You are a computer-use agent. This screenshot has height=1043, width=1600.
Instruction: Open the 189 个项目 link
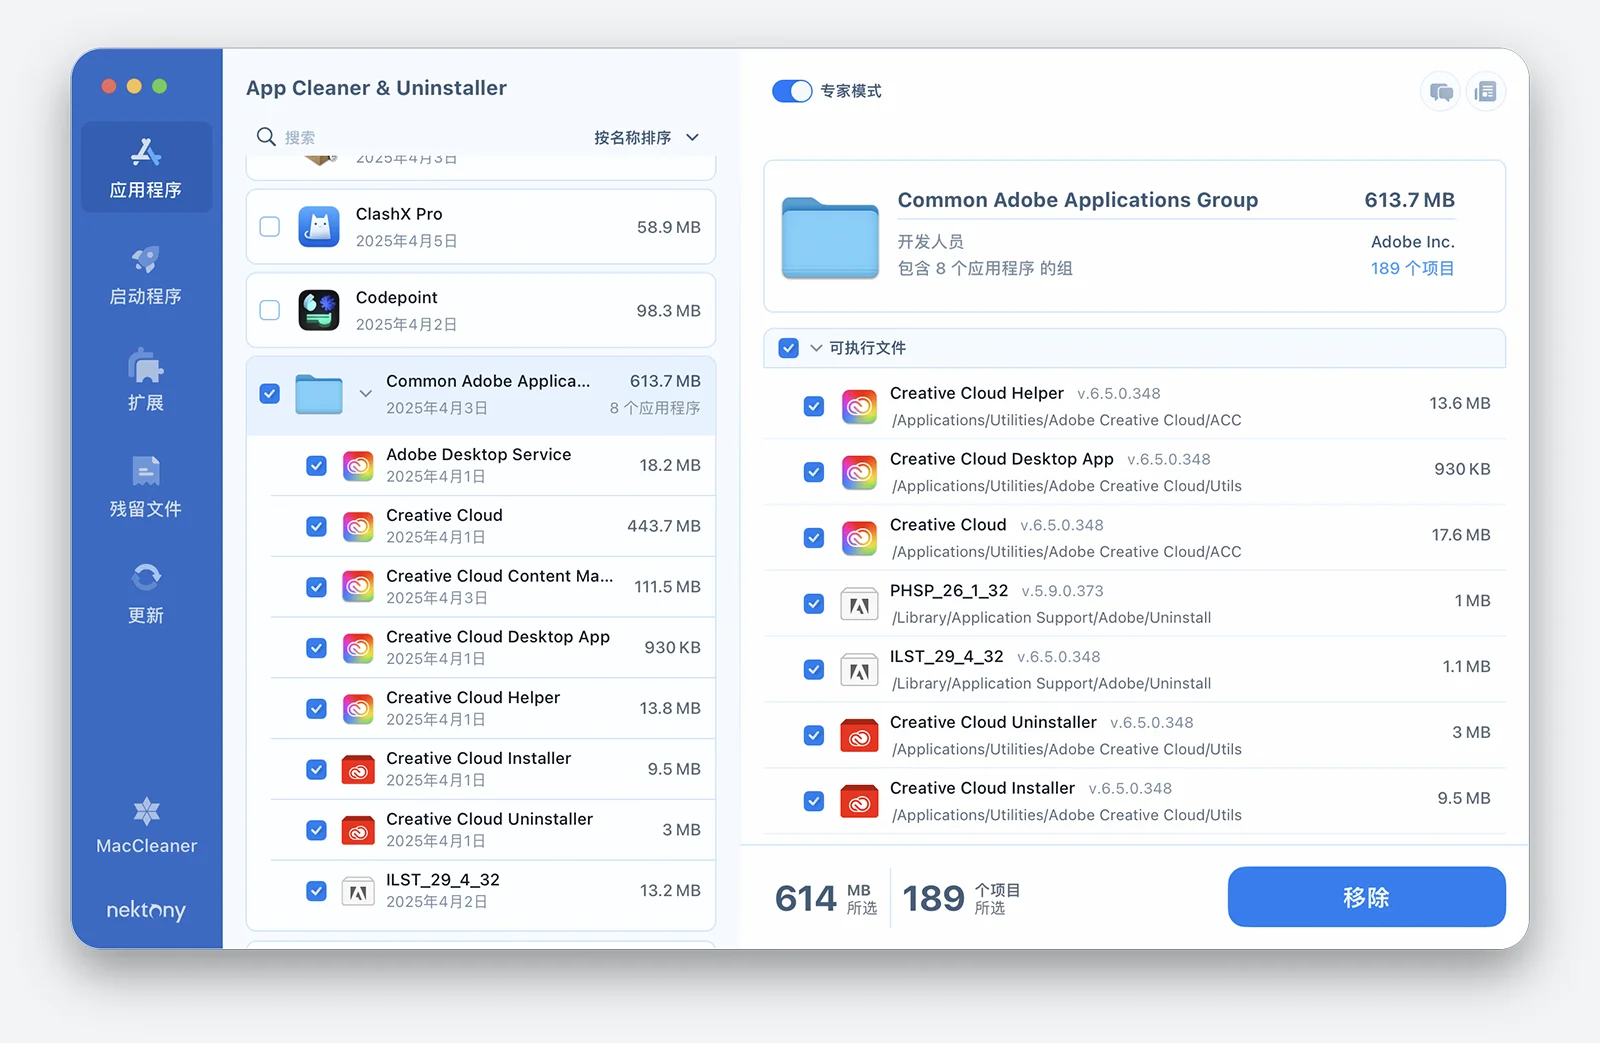click(x=1412, y=268)
